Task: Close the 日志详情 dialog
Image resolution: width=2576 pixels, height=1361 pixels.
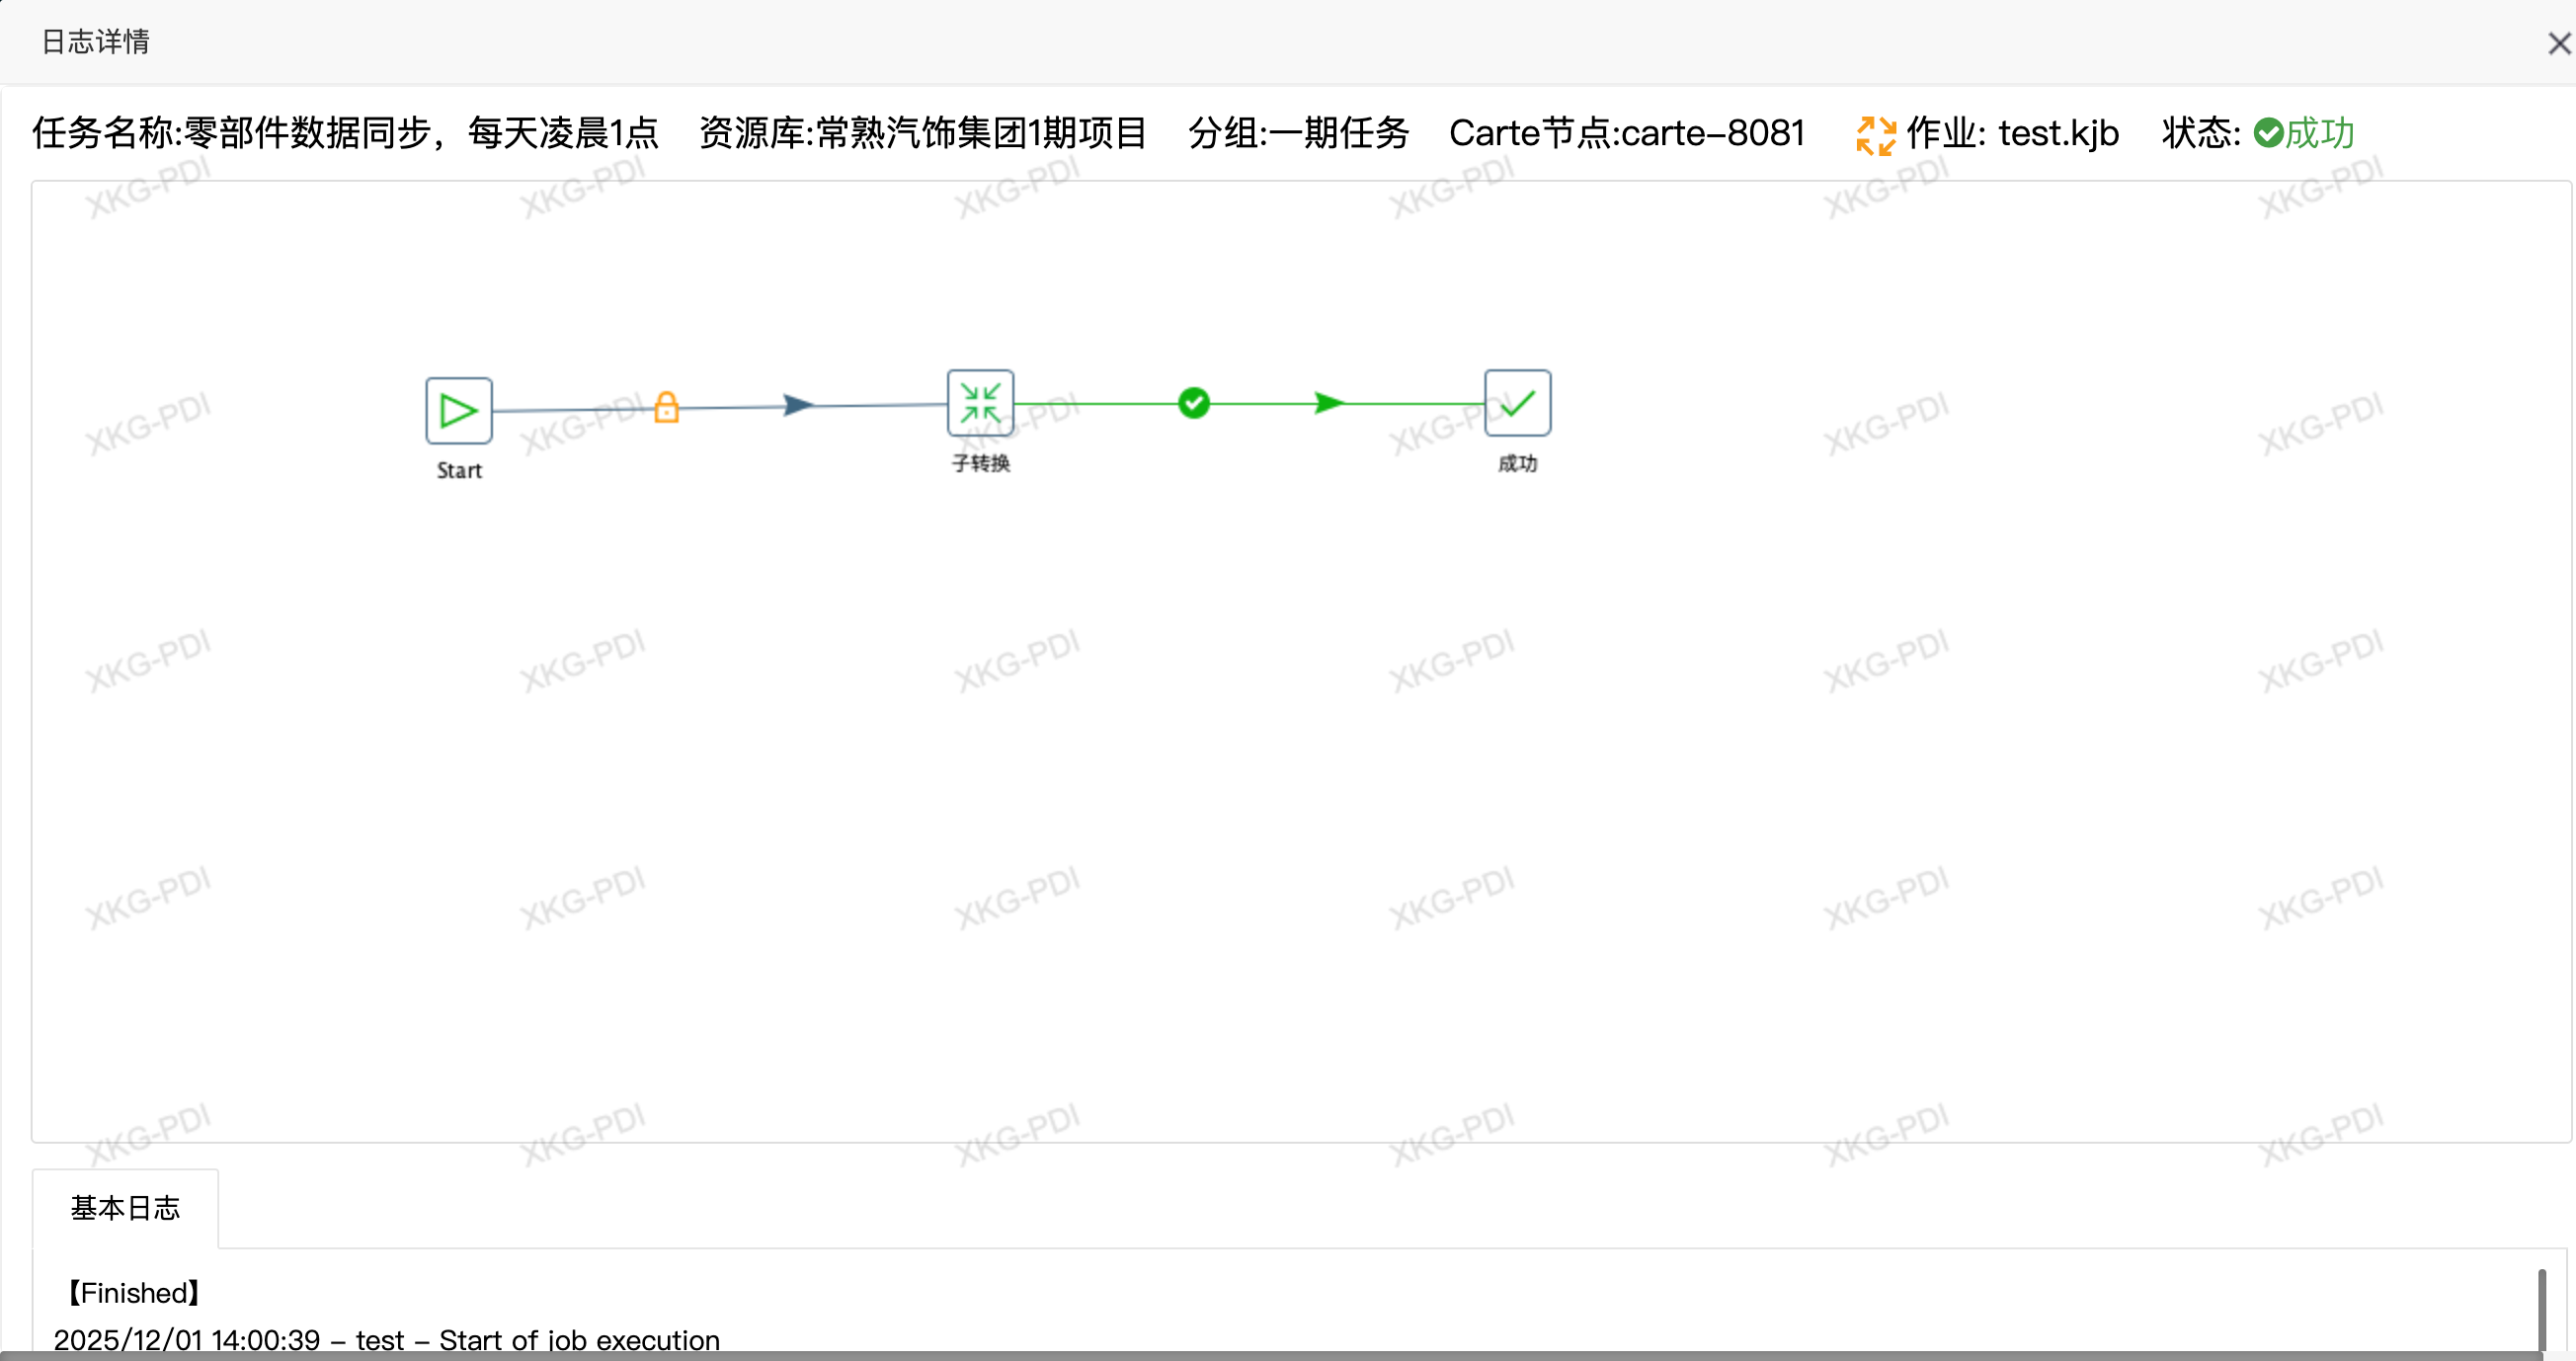Action: 2556,42
